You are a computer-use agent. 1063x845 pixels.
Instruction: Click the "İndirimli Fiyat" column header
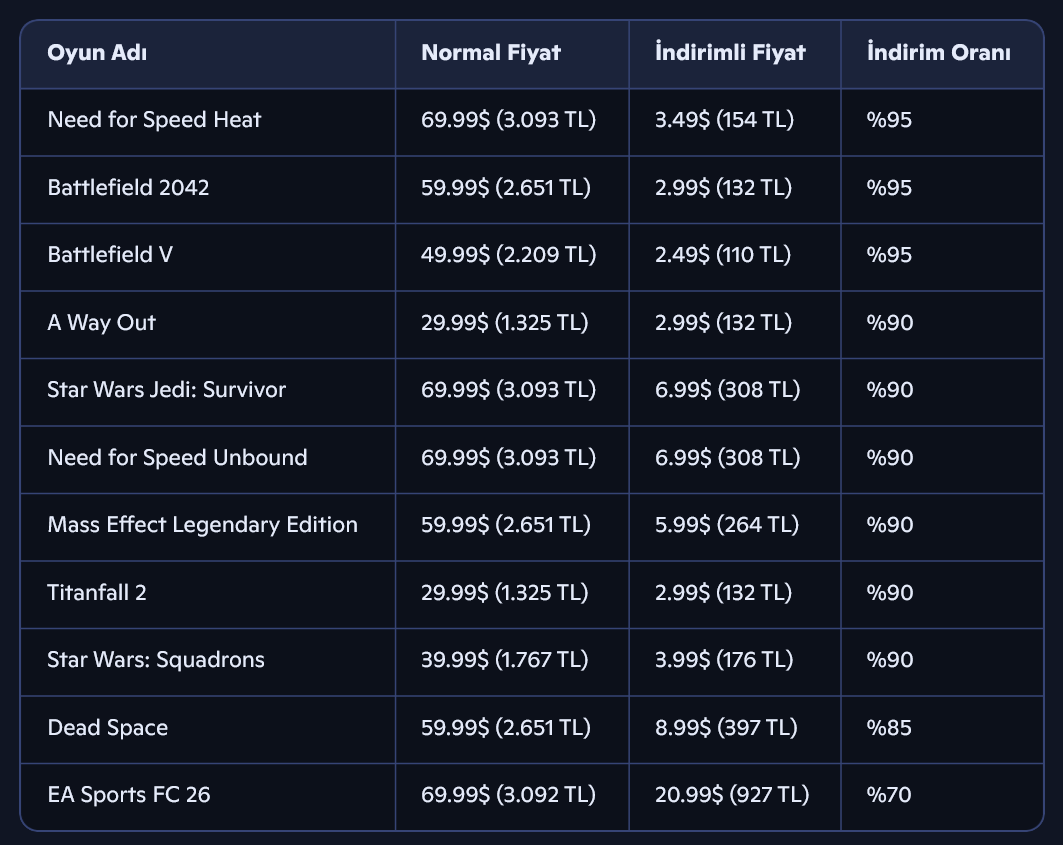(729, 53)
